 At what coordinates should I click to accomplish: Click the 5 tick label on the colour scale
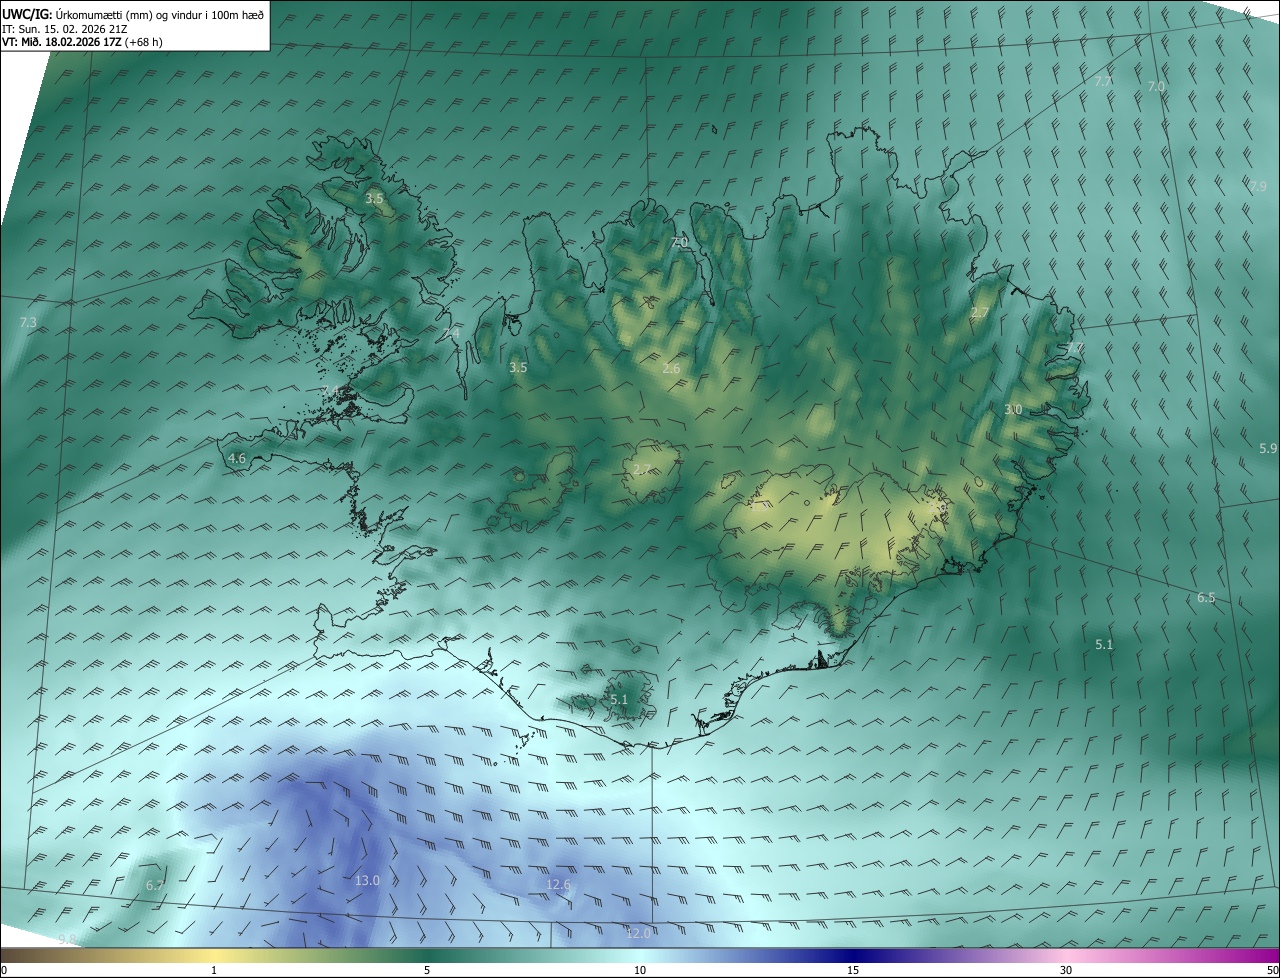(427, 970)
